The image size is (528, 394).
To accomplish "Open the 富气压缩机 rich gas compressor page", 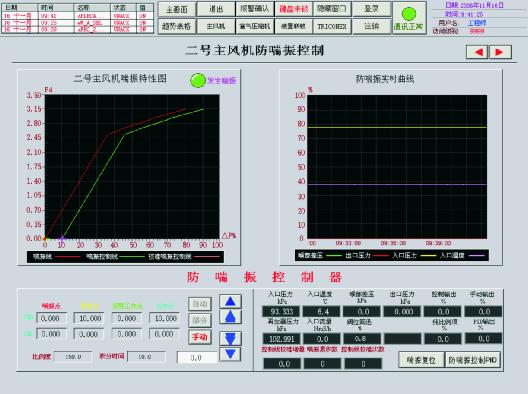I will (255, 26).
